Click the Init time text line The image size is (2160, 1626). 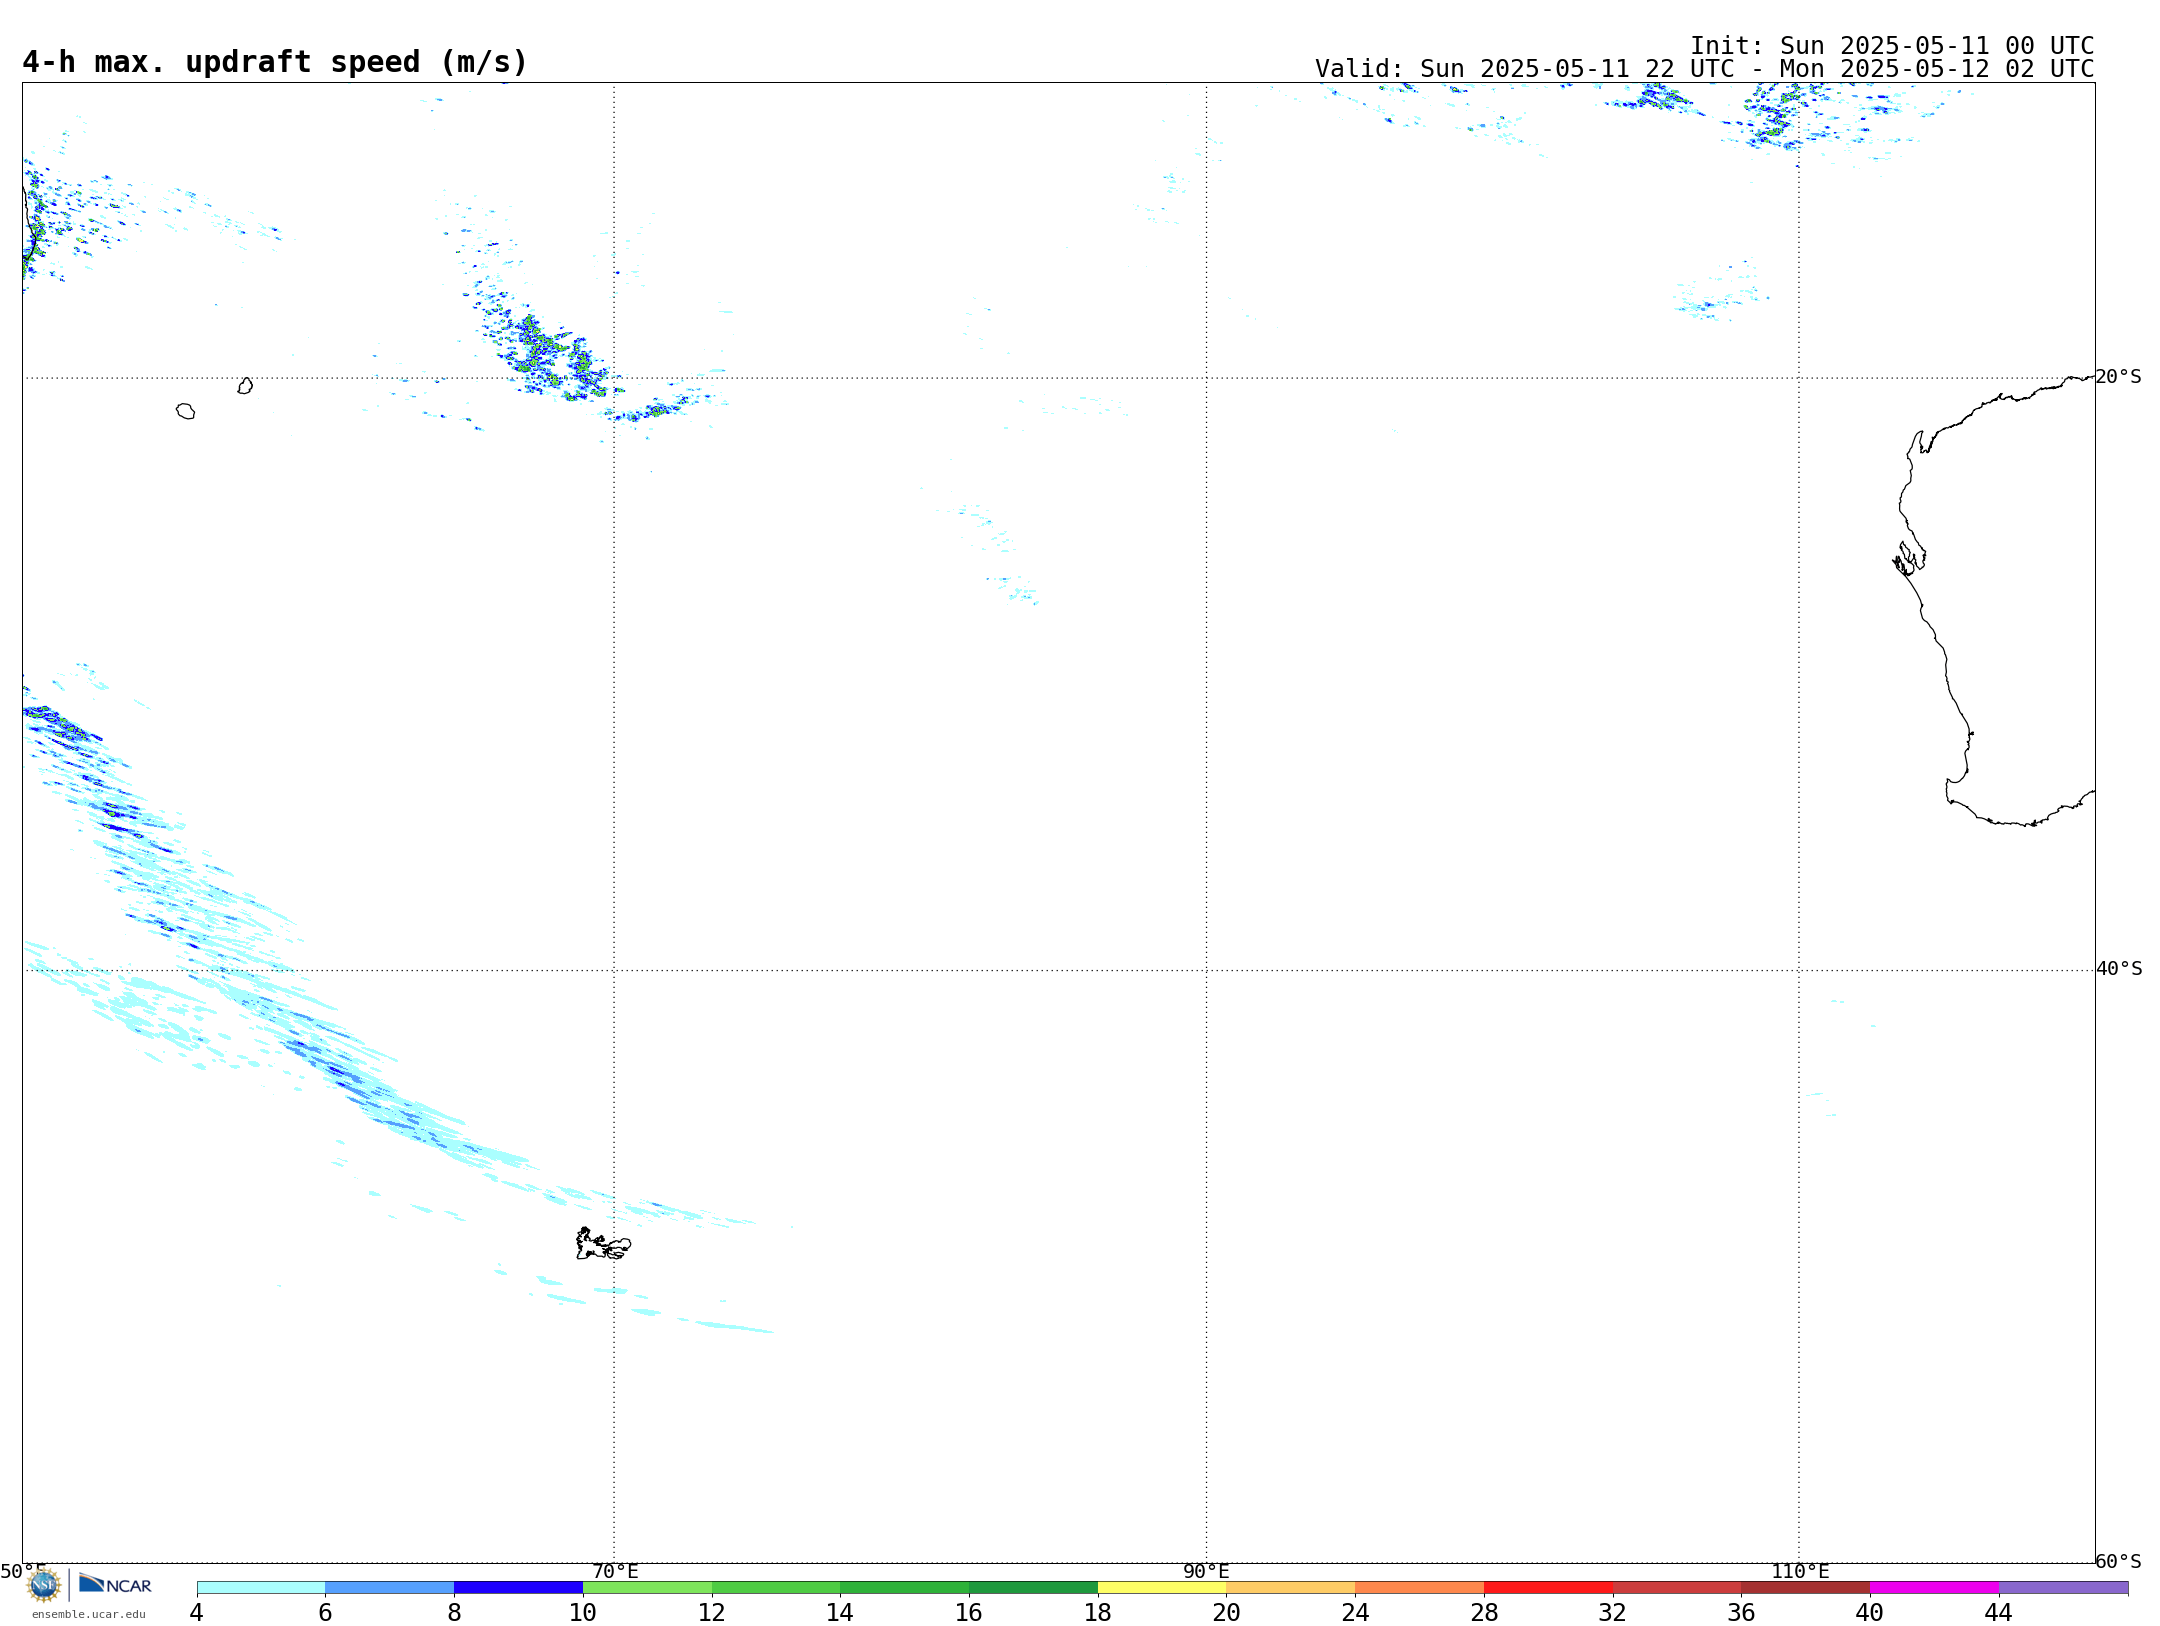click(1892, 46)
